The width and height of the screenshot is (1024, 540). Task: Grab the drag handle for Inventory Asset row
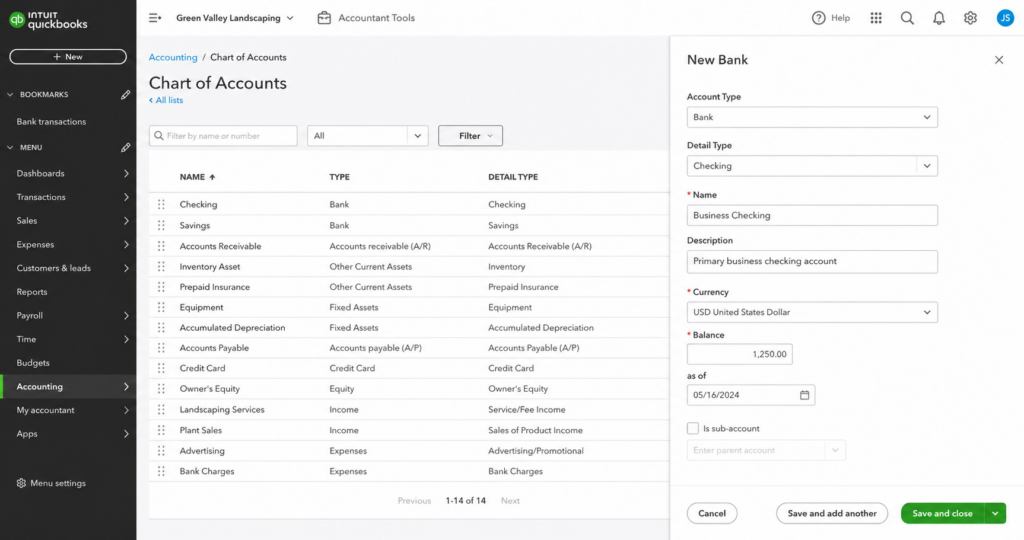tap(161, 266)
